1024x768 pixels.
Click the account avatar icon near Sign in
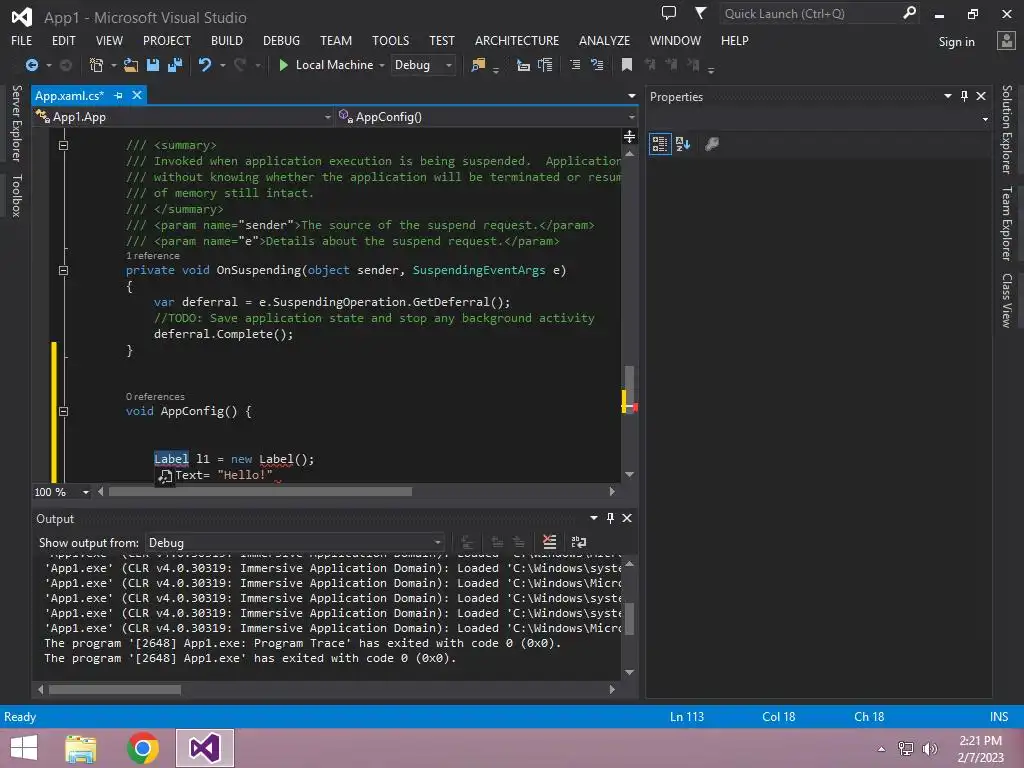1006,40
